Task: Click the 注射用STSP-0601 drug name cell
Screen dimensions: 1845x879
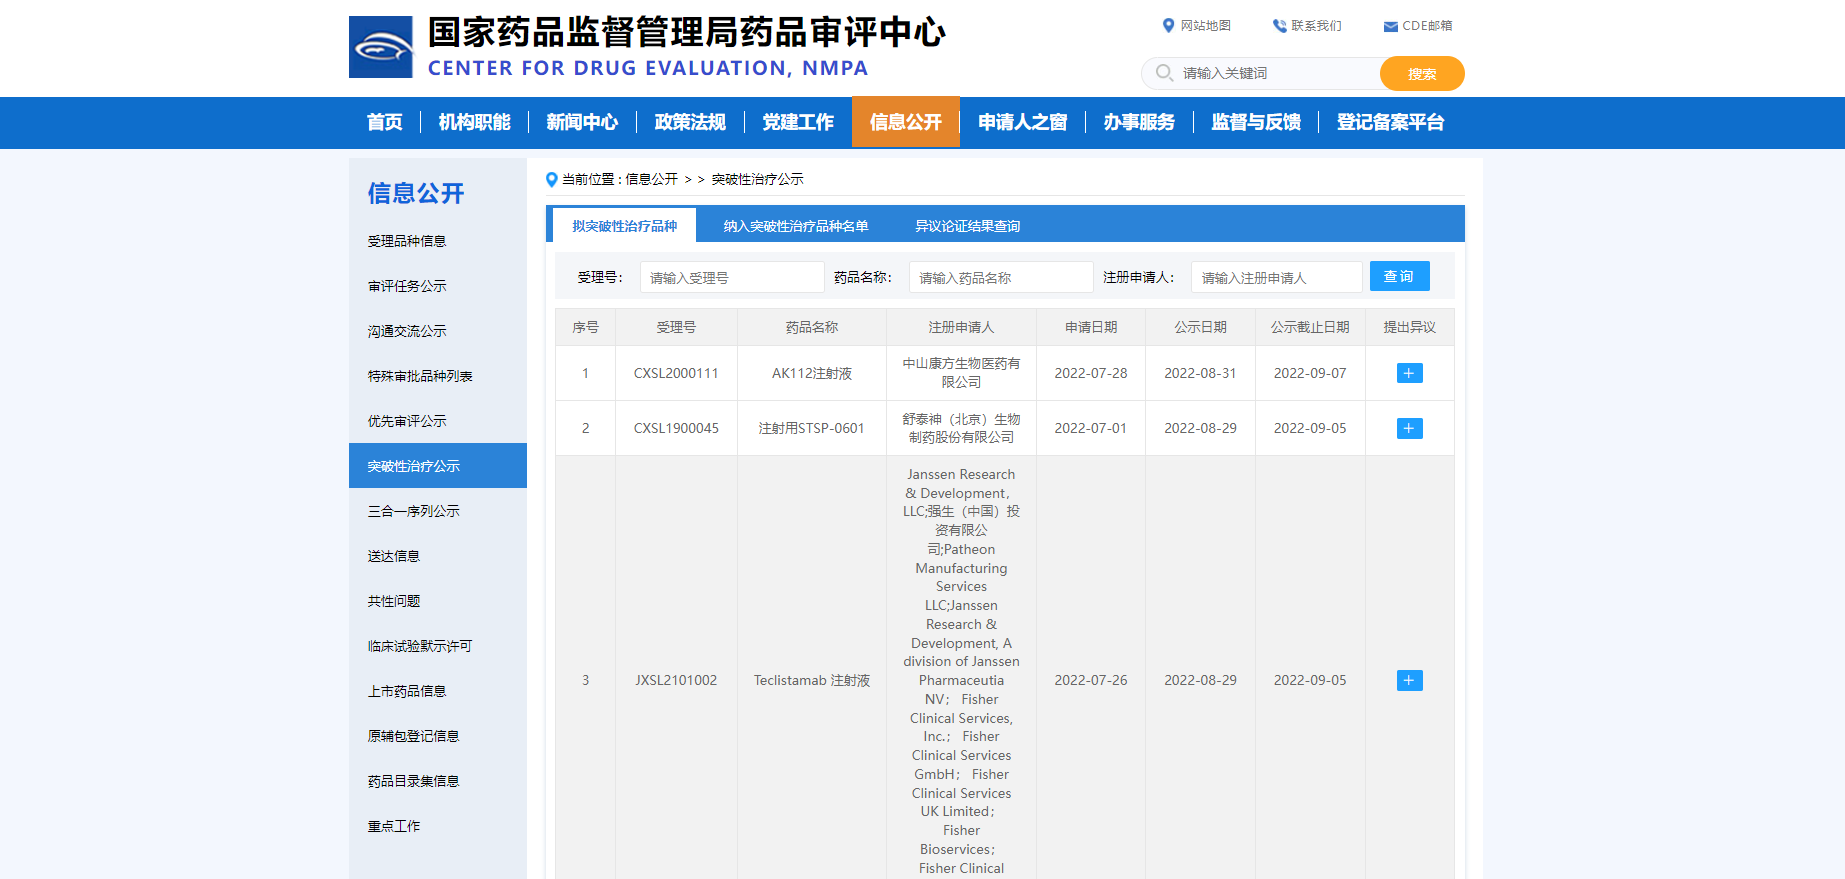Action: coord(812,428)
